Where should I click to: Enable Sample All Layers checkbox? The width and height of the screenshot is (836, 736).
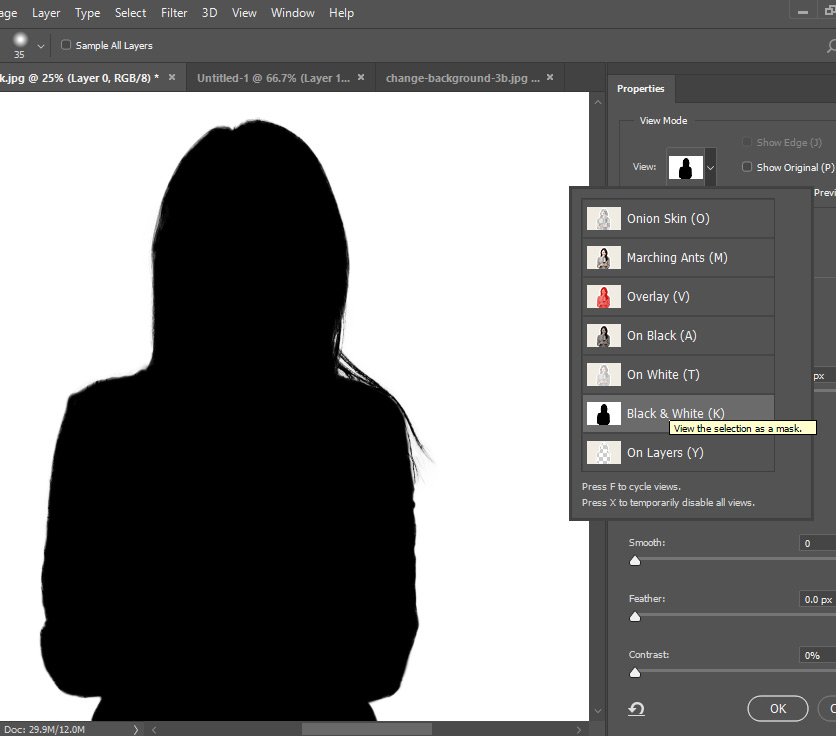click(66, 45)
